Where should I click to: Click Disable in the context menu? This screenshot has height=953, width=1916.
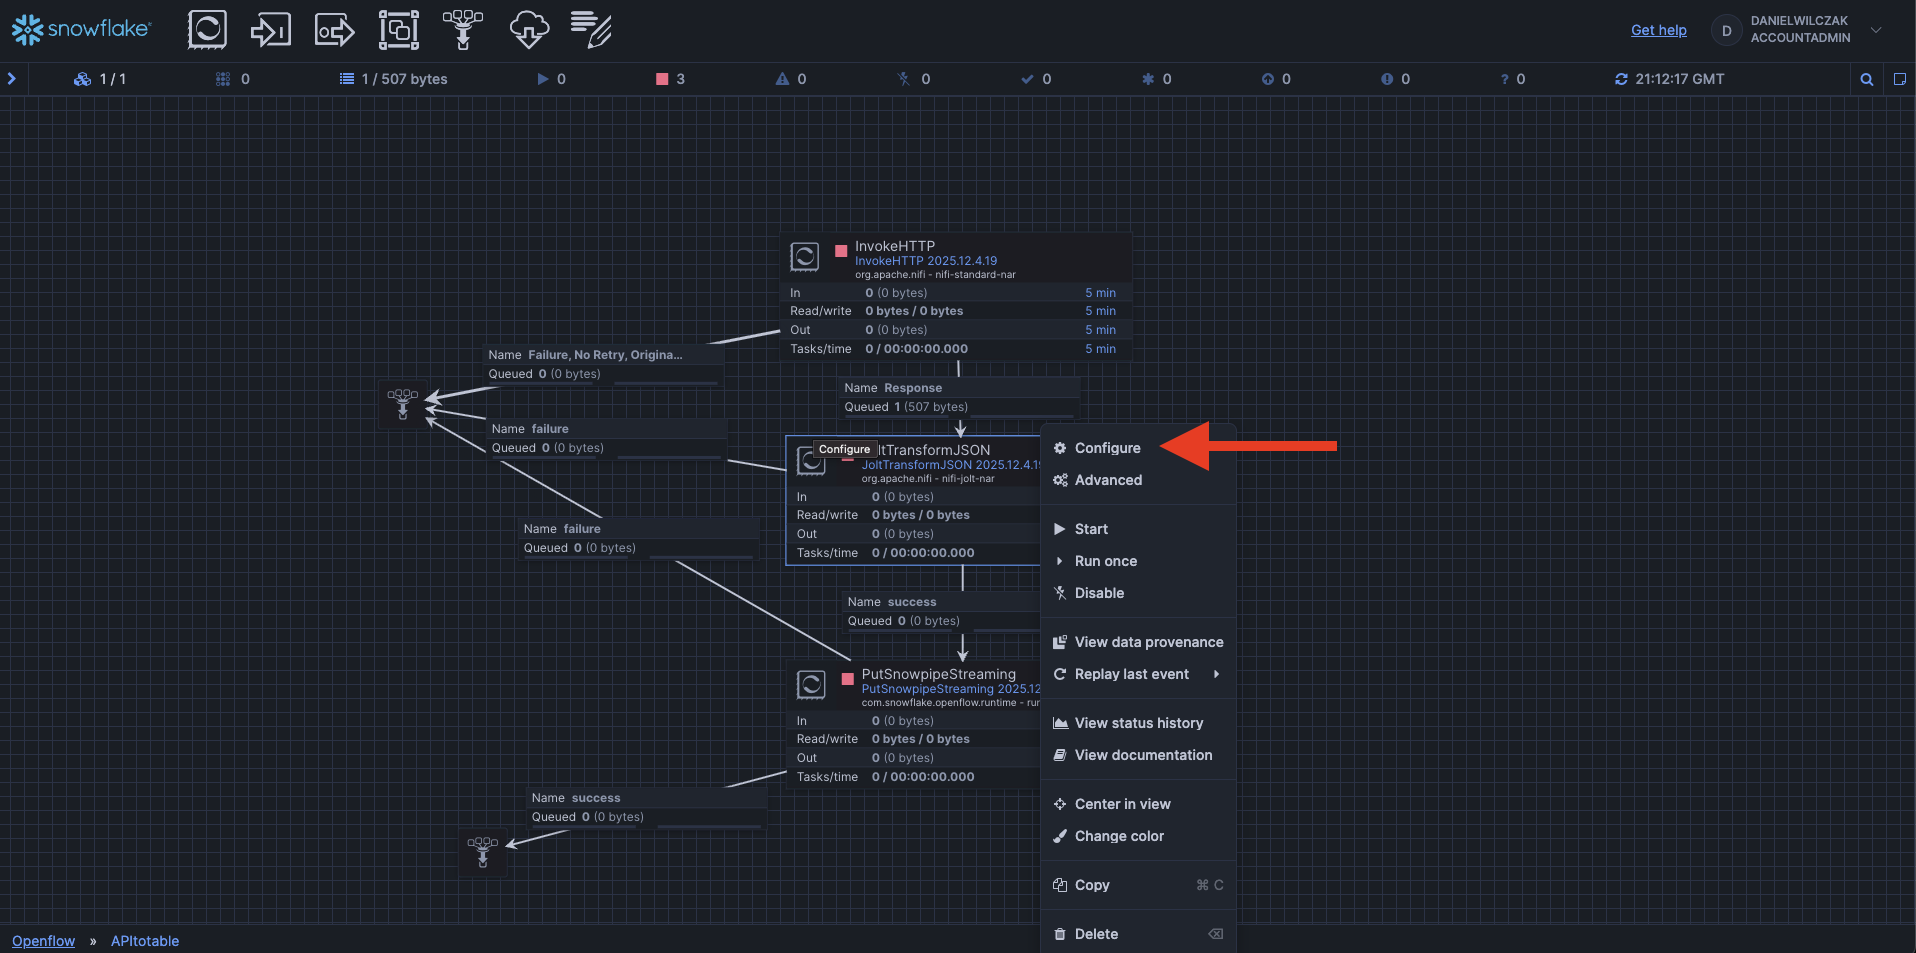[1099, 593]
